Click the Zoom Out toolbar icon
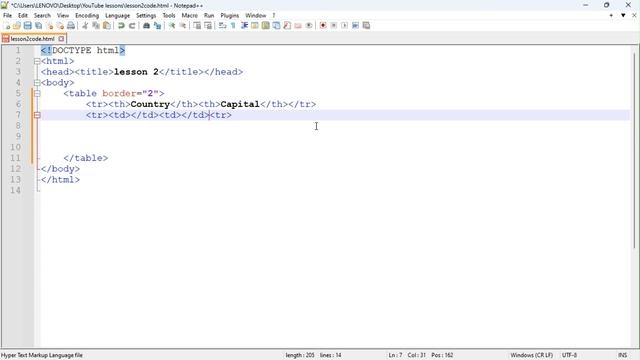Viewport: 640px width, 360px height. tap(183, 26)
